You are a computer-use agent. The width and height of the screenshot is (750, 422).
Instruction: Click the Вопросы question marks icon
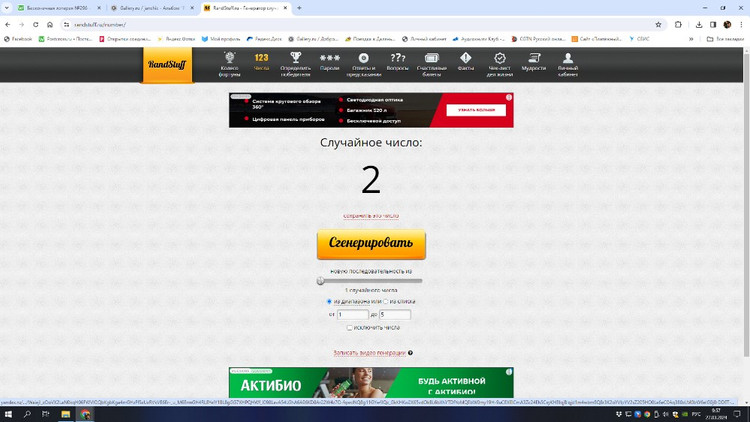(397, 60)
